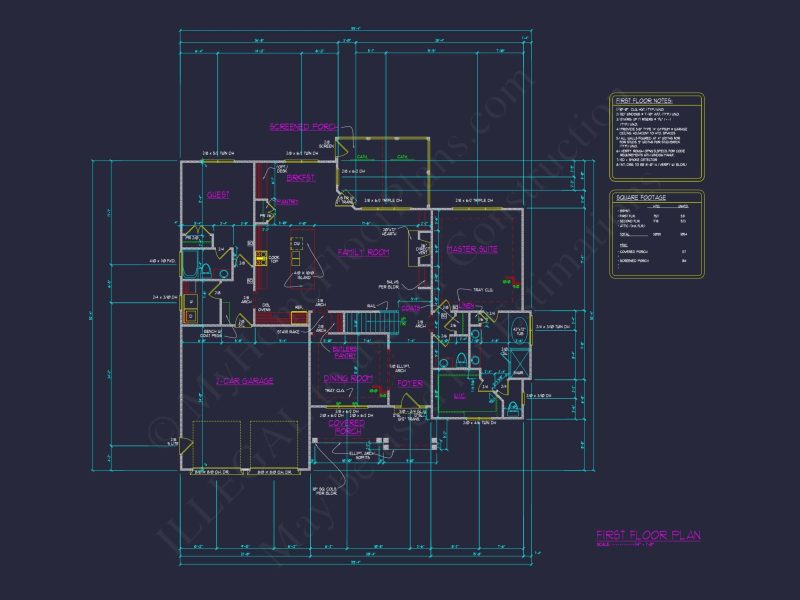The width and height of the screenshot is (800, 600).
Task: Click the SCREENED PORCH room label
Action: [303, 127]
